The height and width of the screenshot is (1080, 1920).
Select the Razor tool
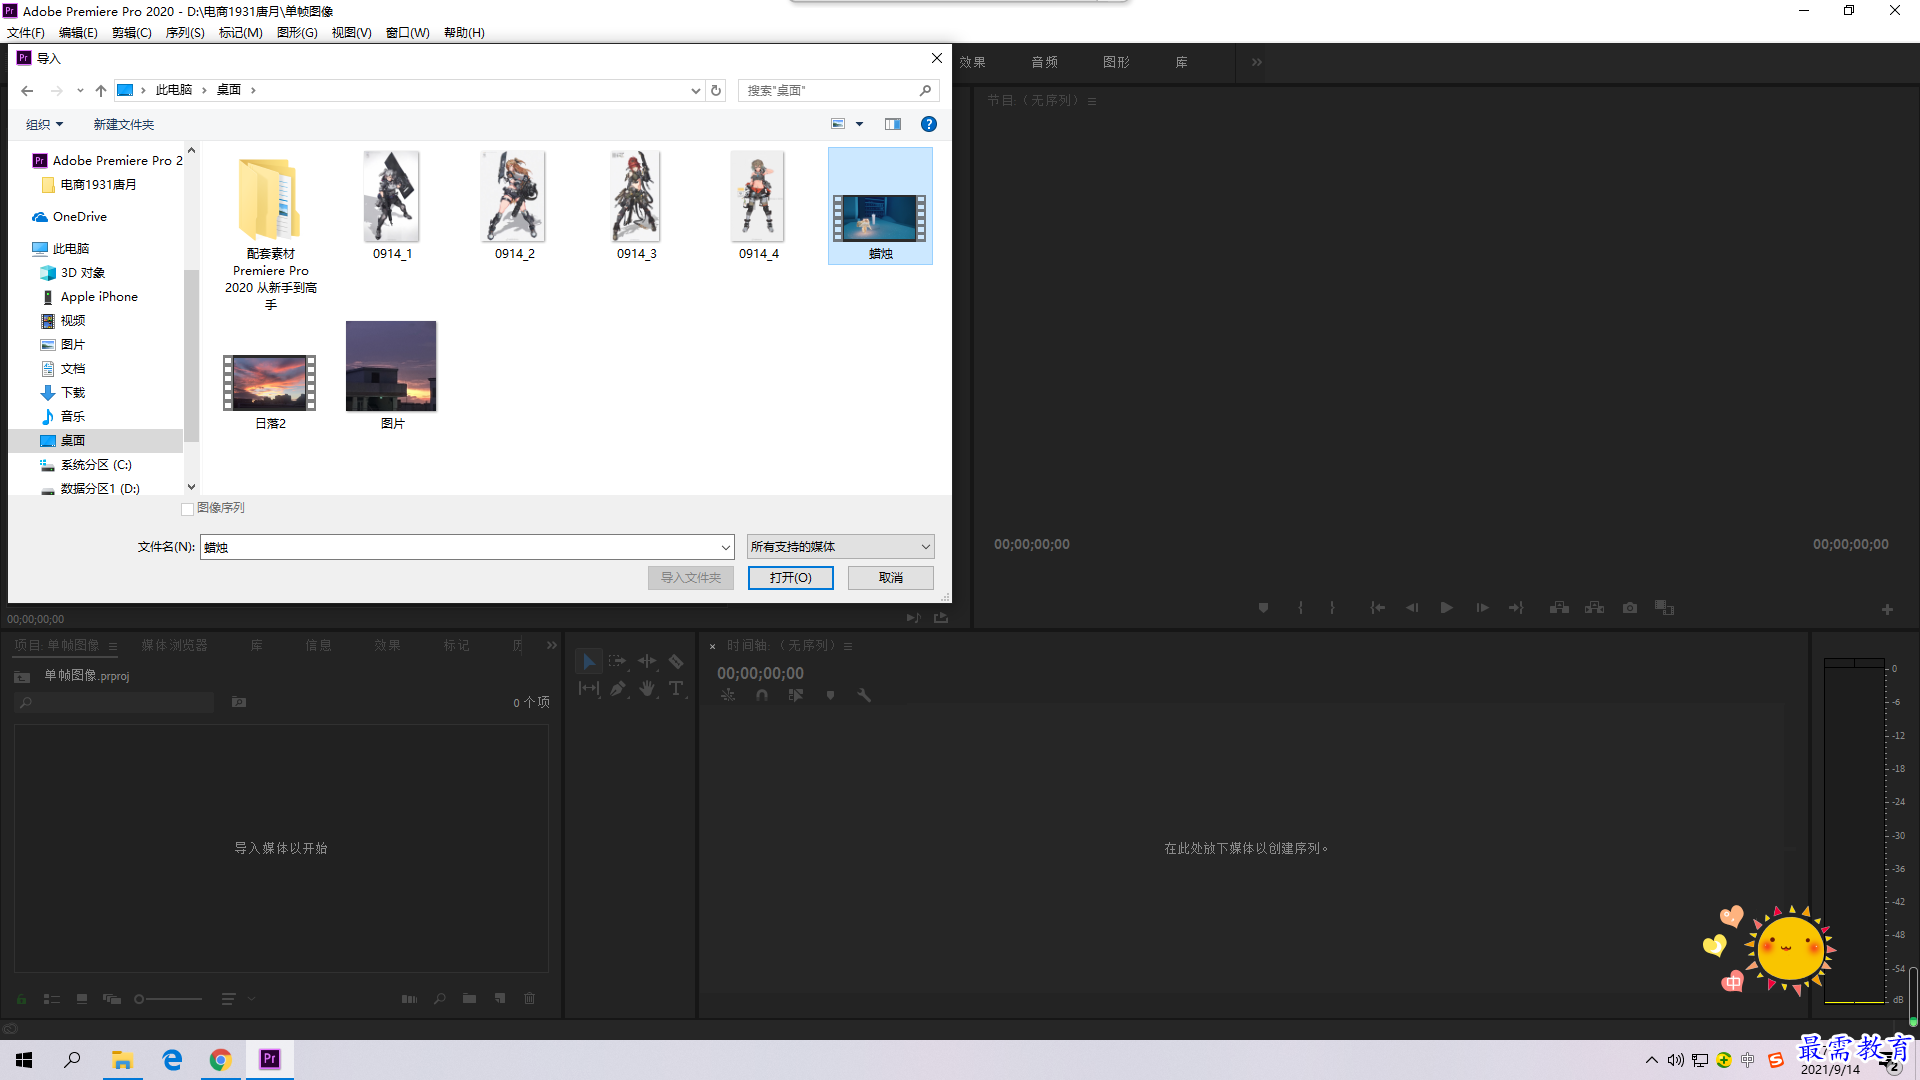click(x=676, y=662)
